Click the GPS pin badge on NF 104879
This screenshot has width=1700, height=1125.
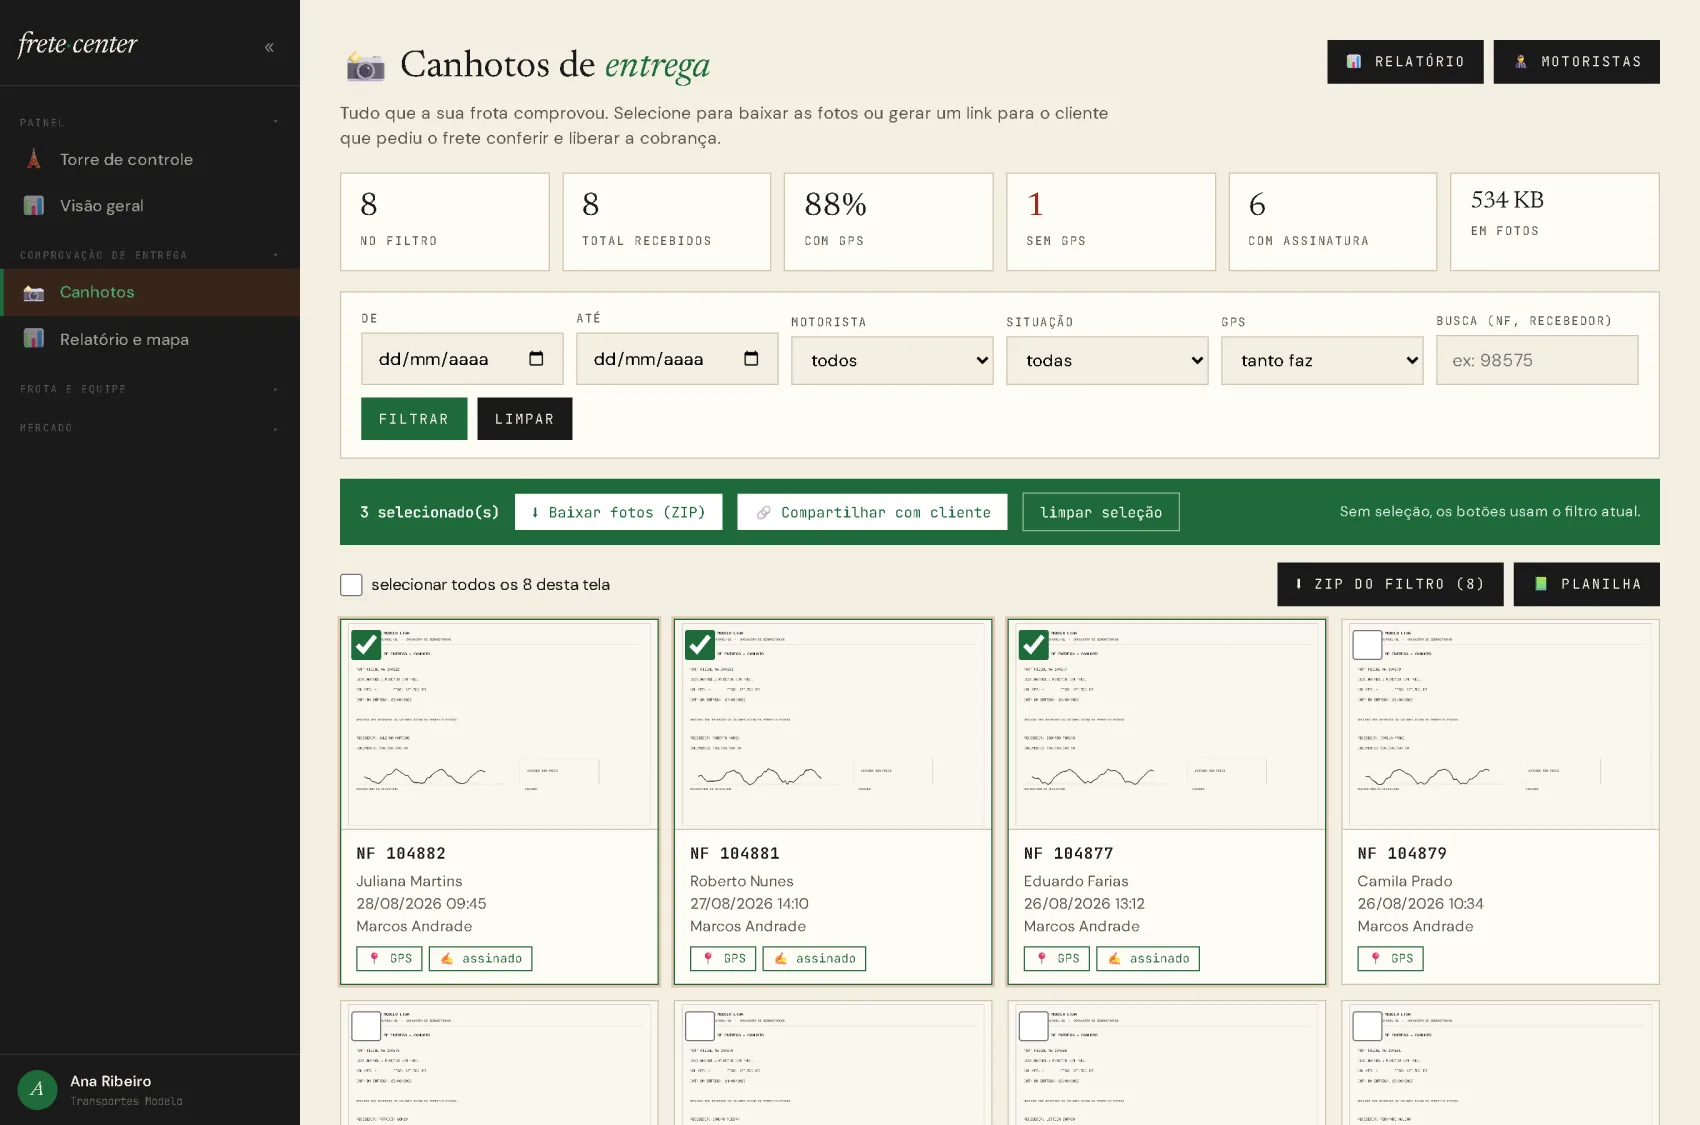1391,958
